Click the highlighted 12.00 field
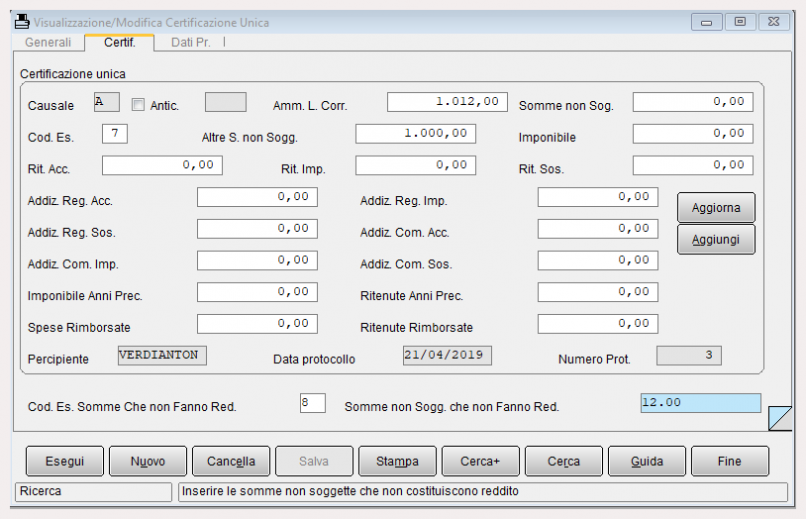 pyautogui.click(x=701, y=403)
